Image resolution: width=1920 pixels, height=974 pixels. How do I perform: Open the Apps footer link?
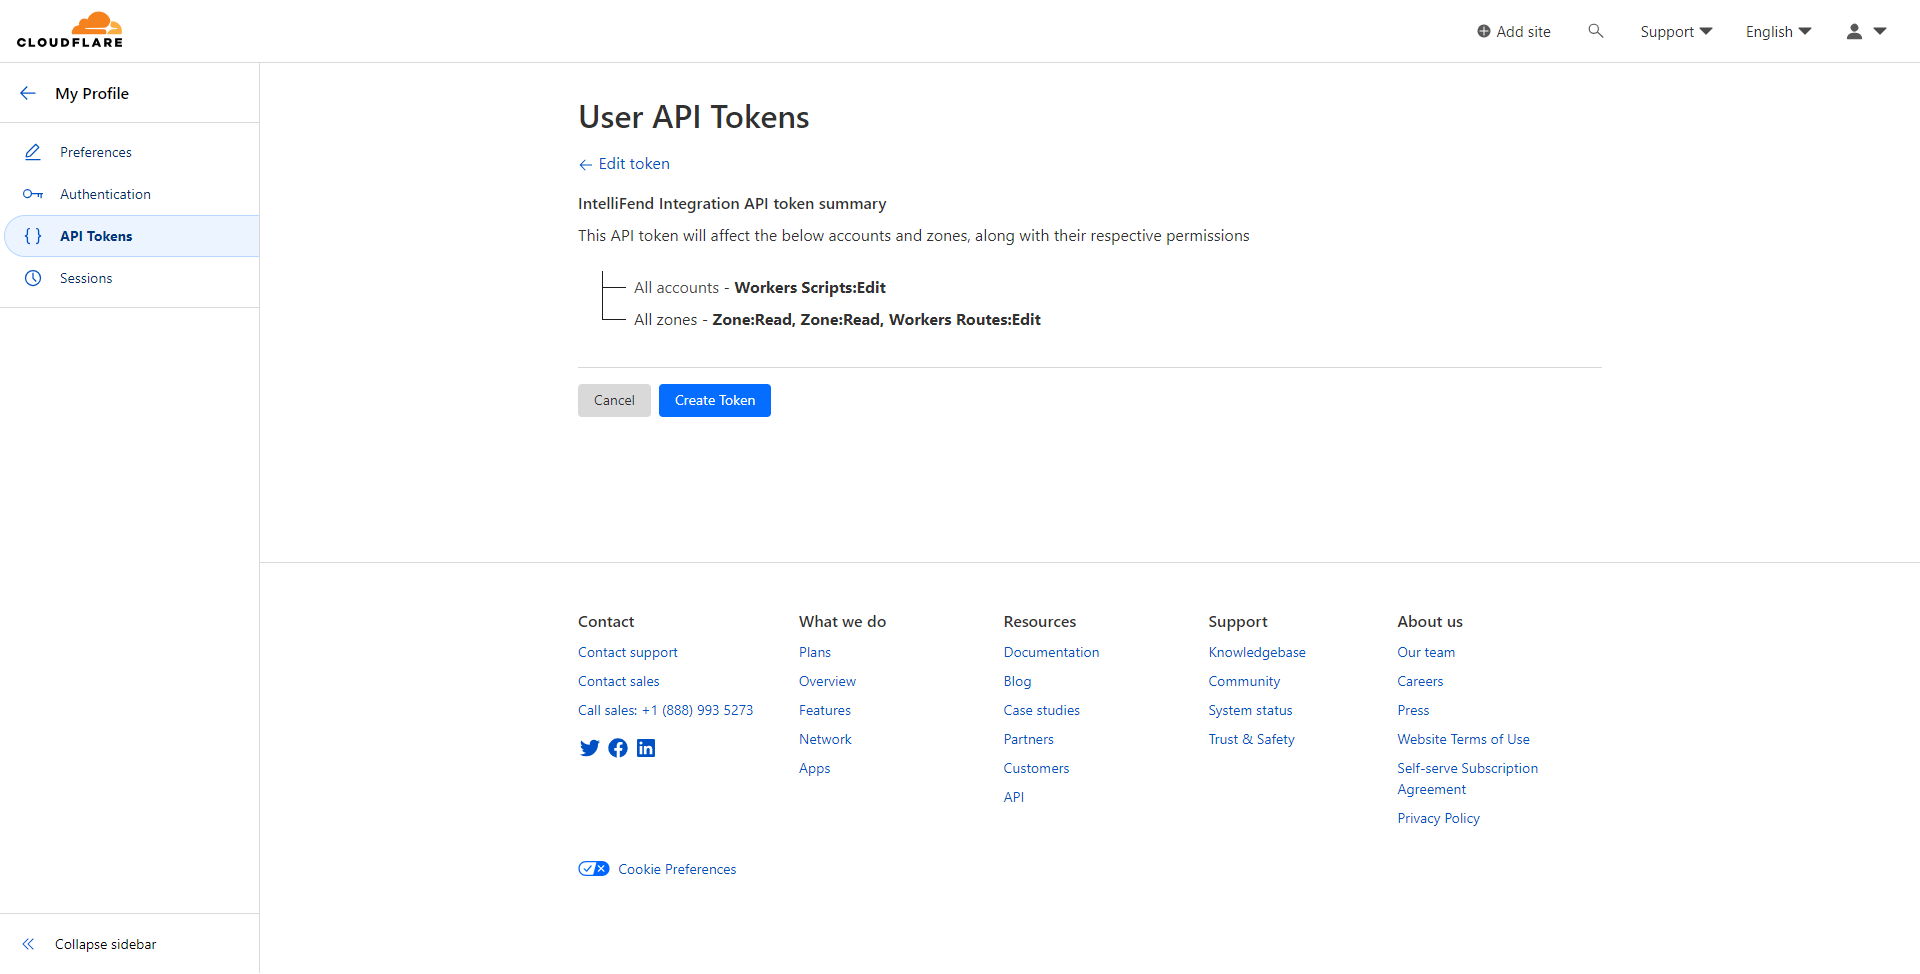tap(815, 768)
